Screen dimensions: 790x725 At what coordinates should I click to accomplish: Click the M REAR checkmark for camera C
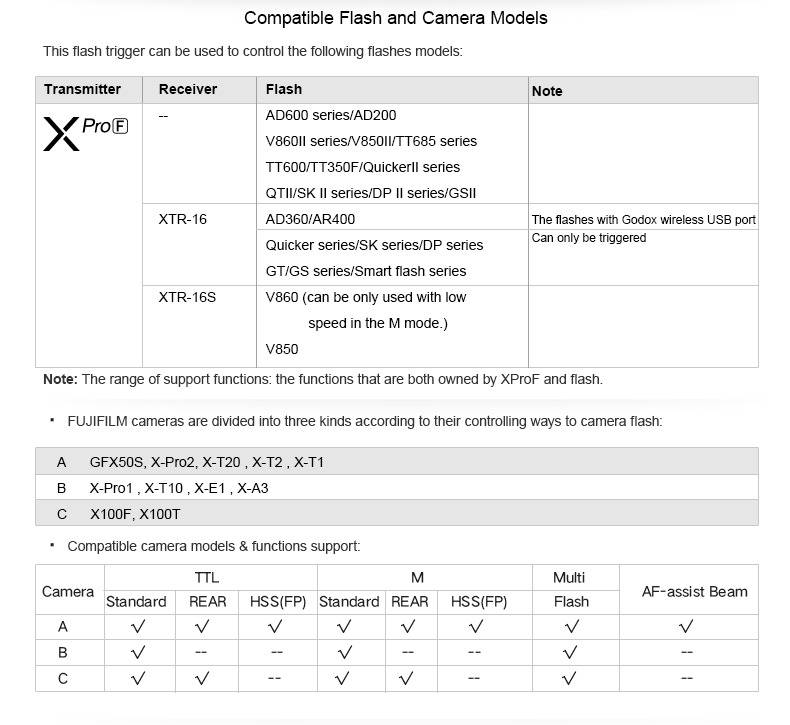pos(408,679)
